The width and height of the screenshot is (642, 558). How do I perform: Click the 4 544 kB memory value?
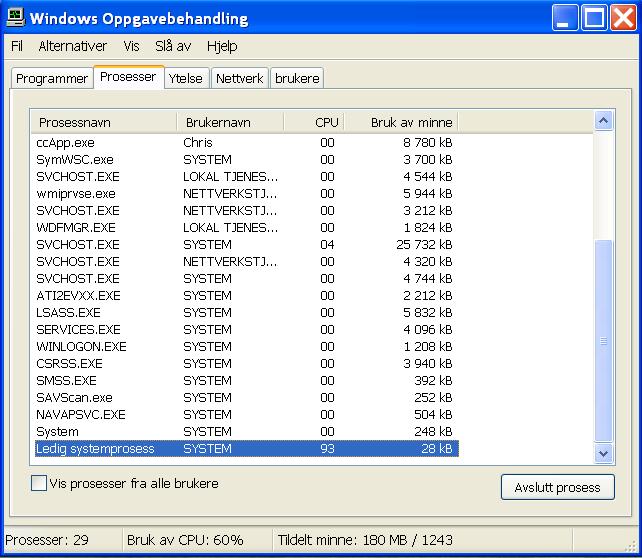pos(427,176)
